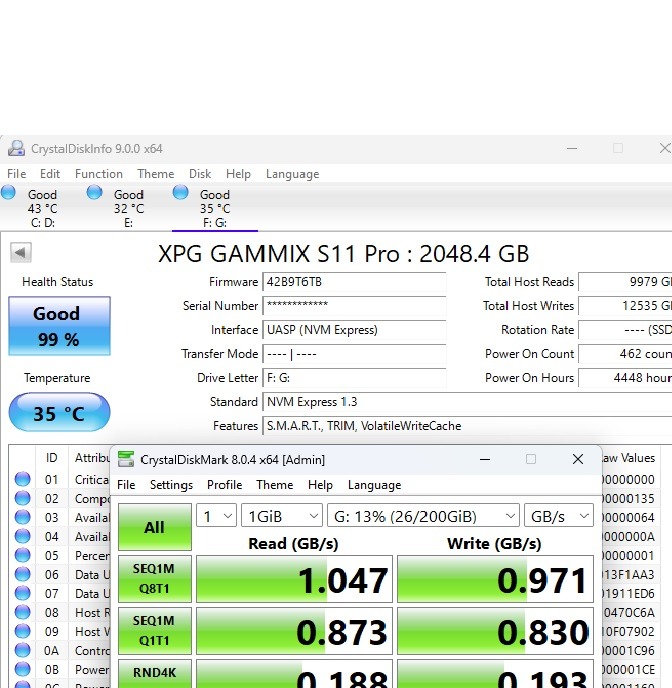Click status orb for attribute ID 0B
Screen dimensions: 672x688
pos(22,669)
